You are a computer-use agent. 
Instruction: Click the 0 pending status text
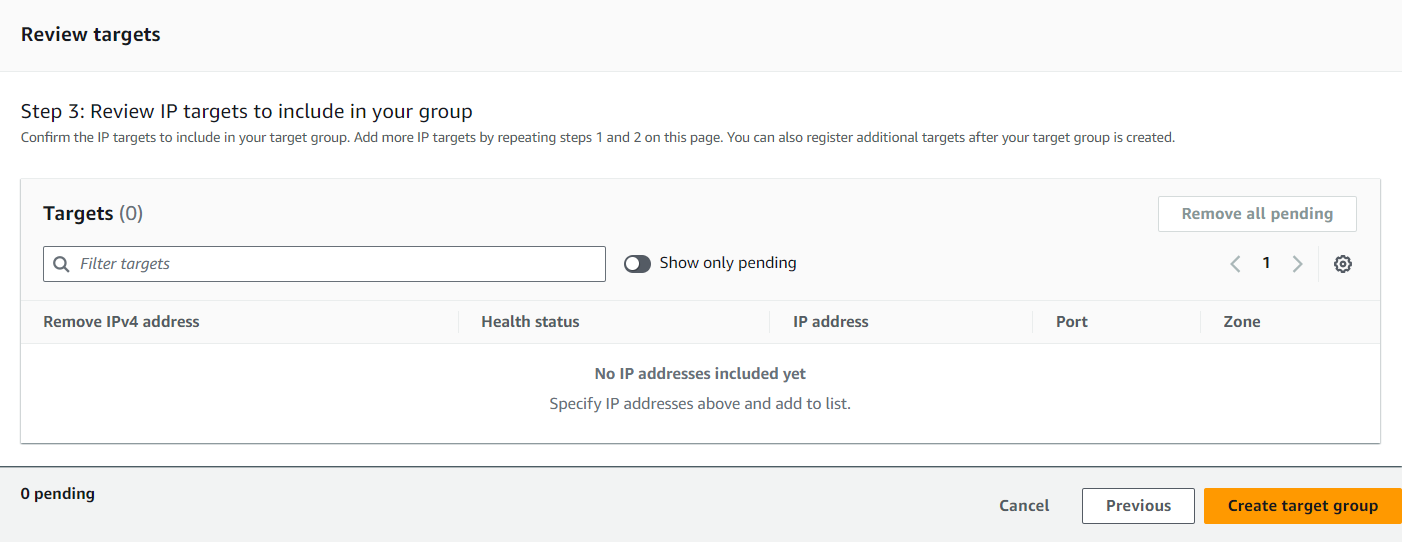coord(58,494)
